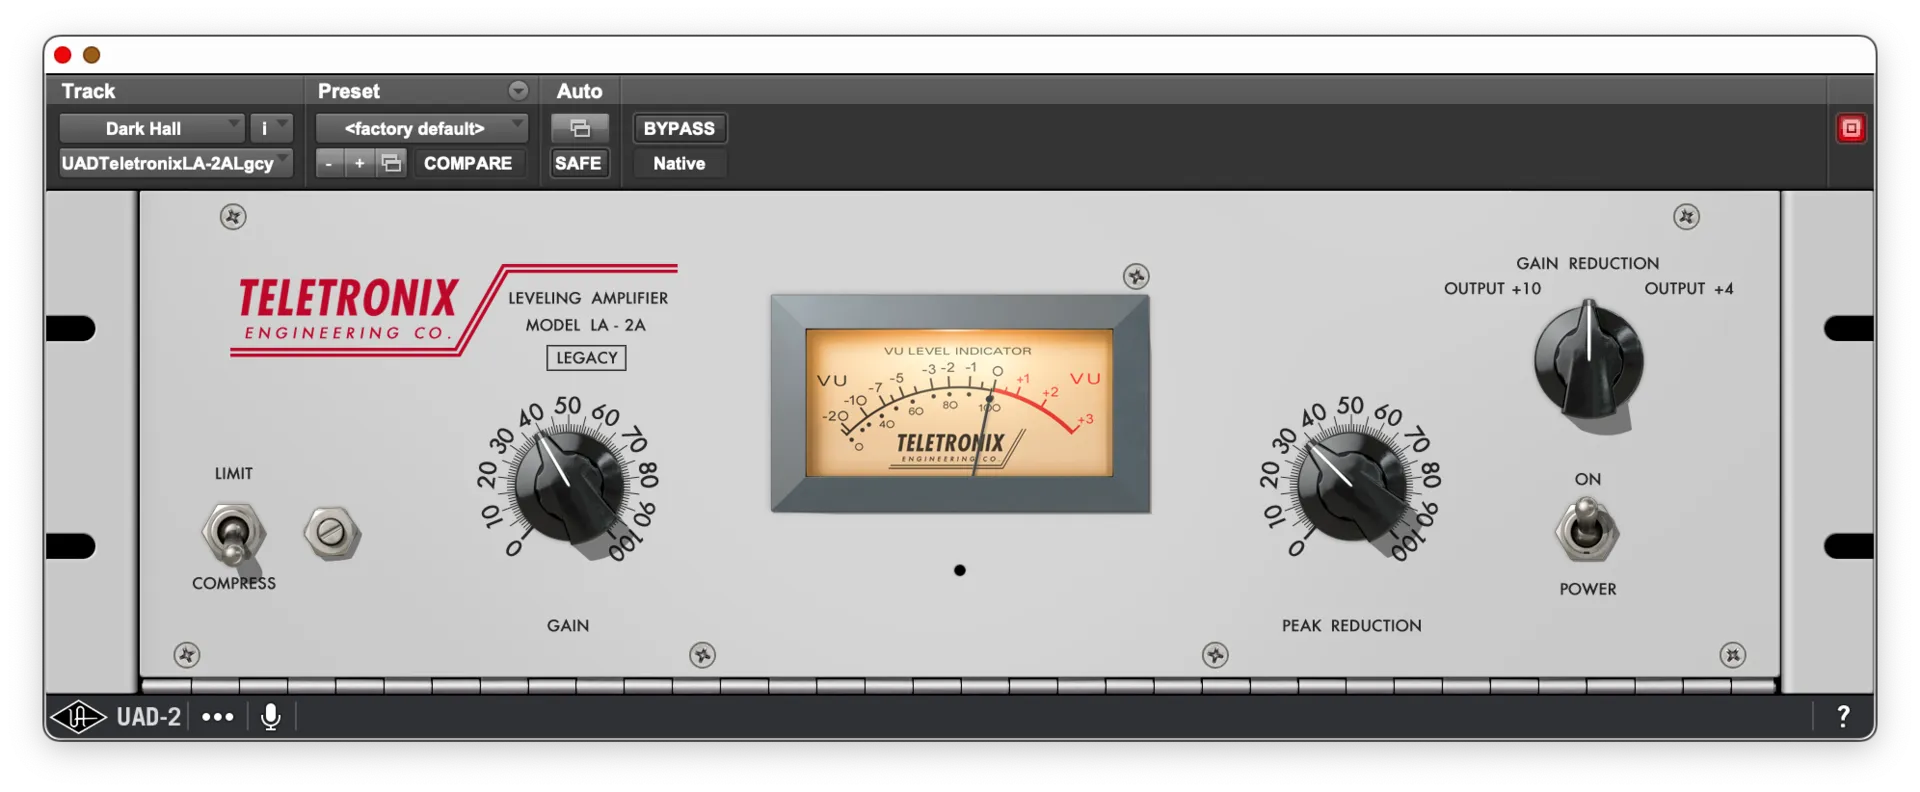
Task: Click the Native button
Action: tap(679, 163)
